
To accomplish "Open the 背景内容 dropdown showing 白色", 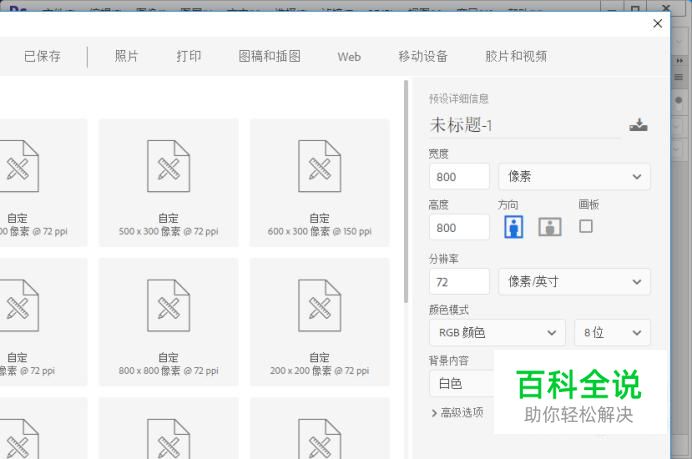I will coord(462,384).
